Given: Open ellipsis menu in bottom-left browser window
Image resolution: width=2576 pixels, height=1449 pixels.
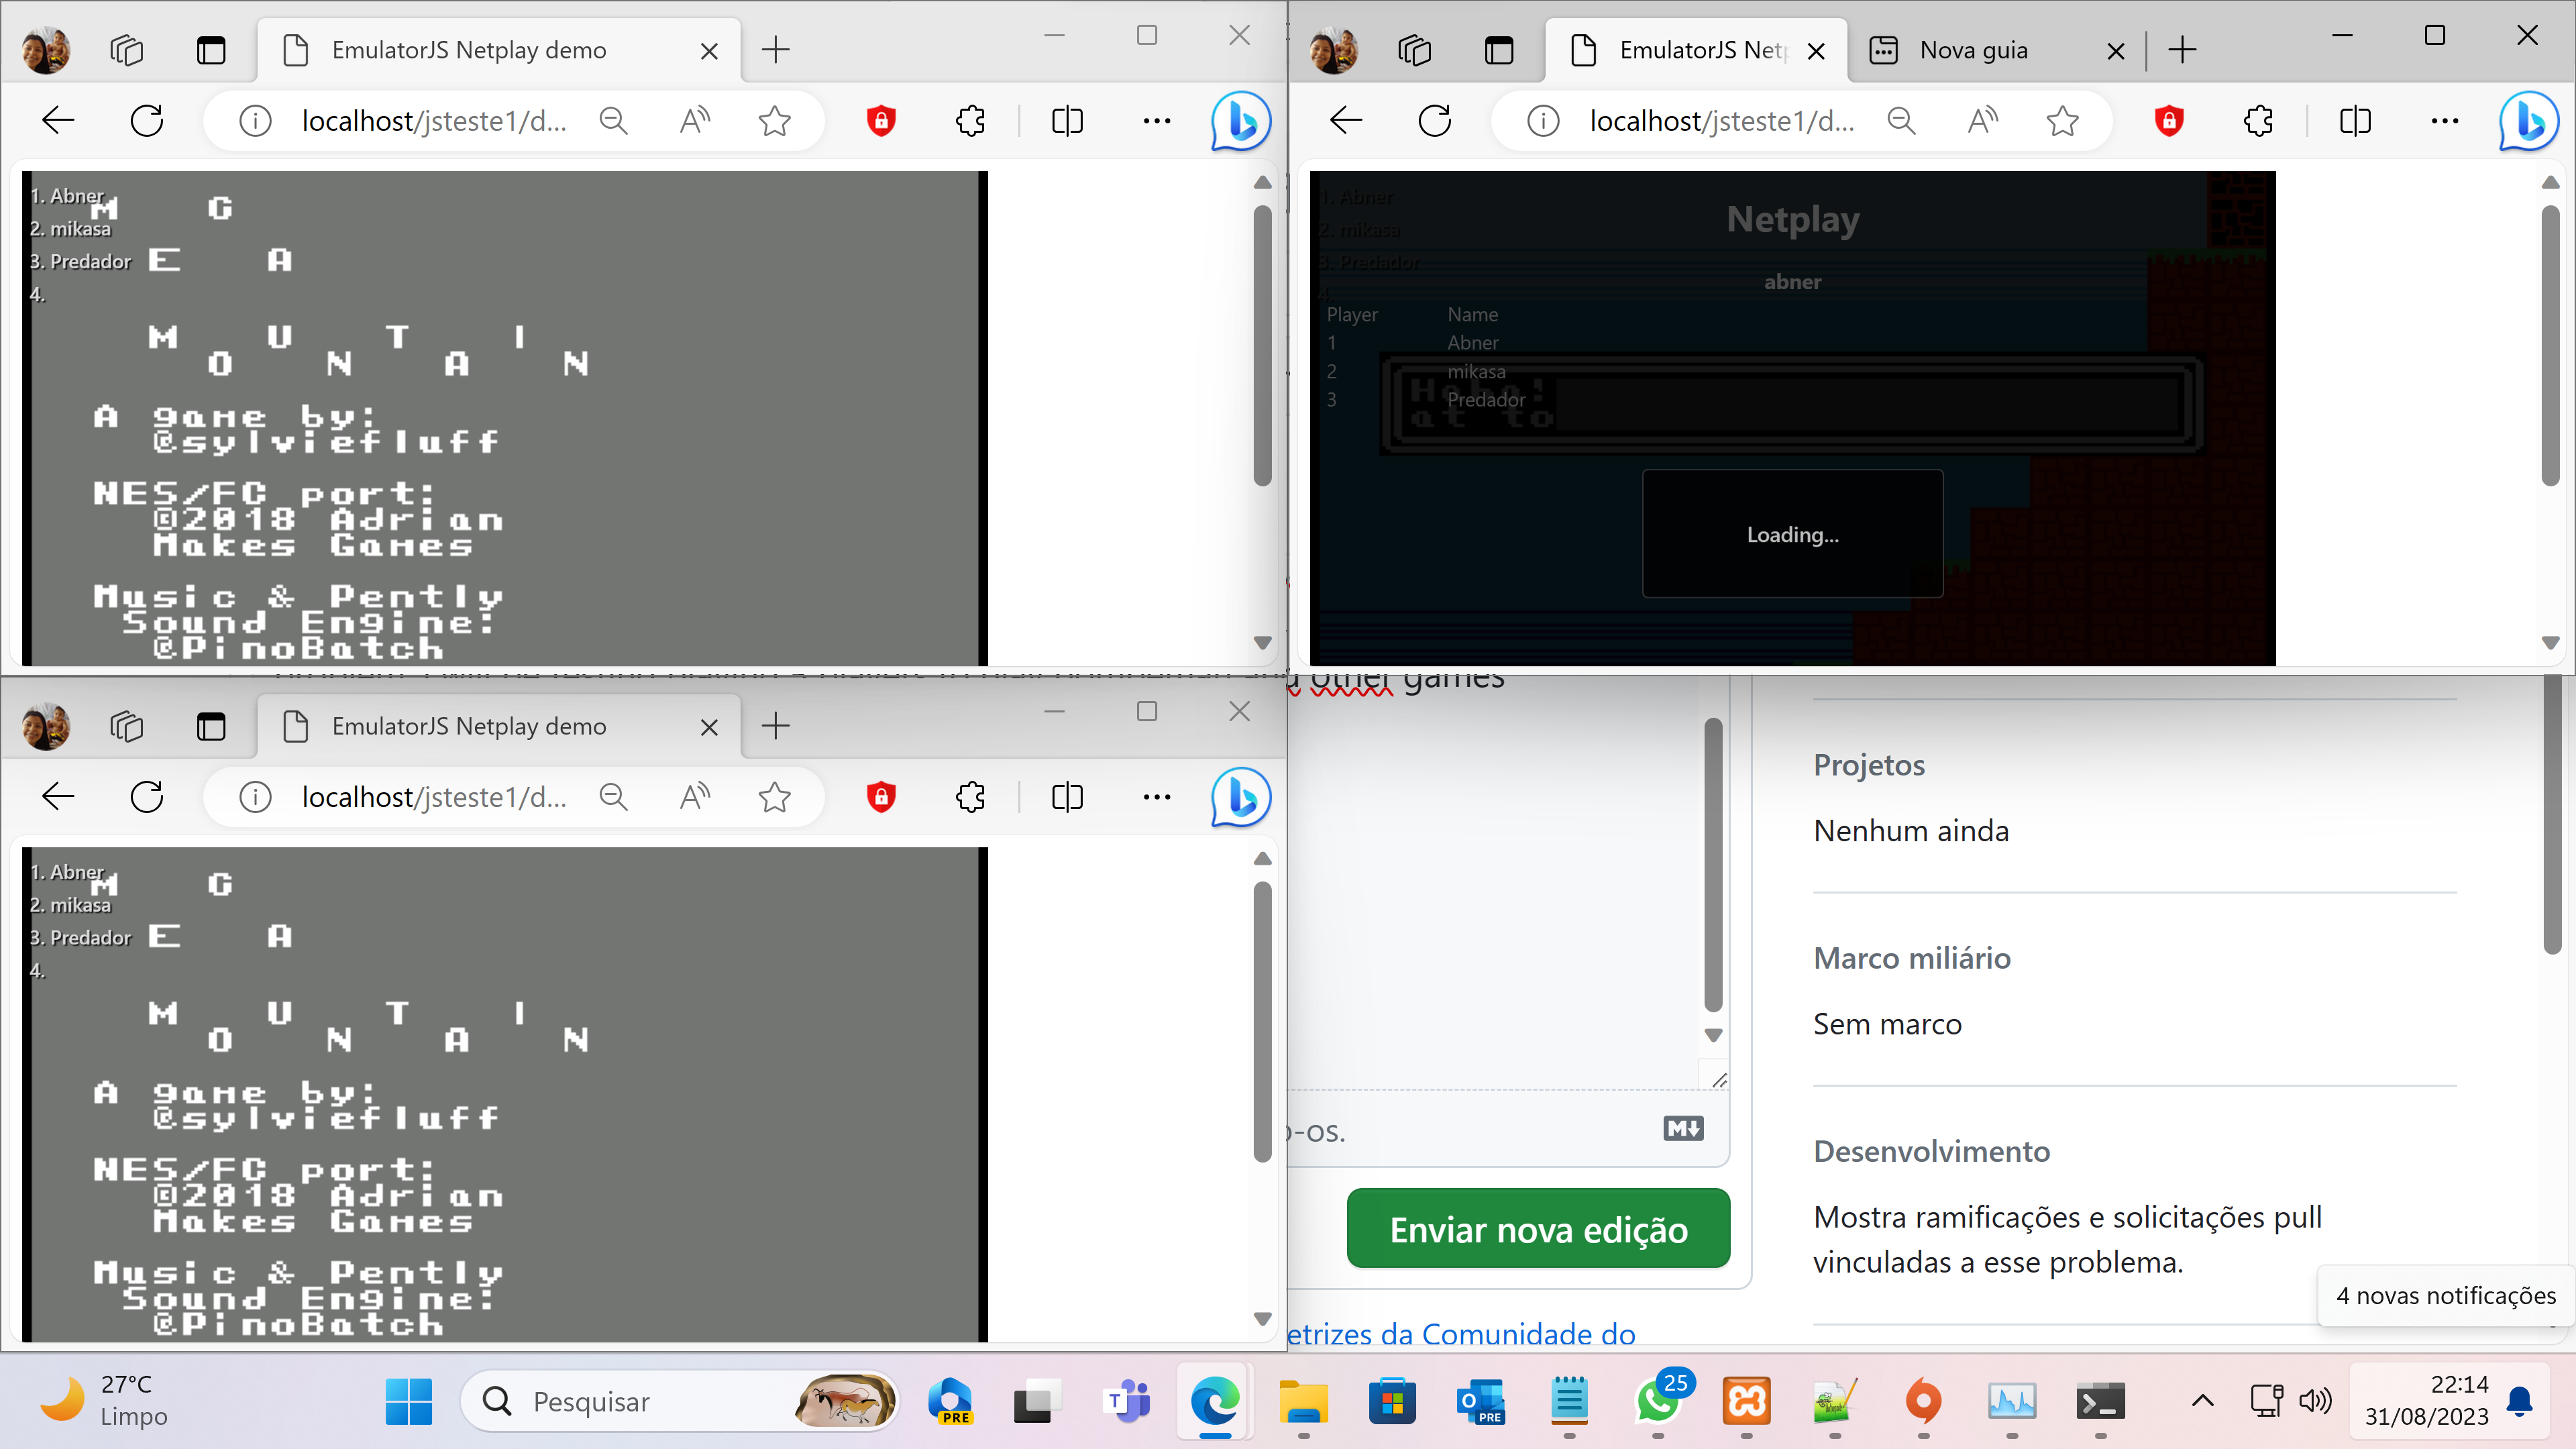Looking at the screenshot, I should point(1156,797).
